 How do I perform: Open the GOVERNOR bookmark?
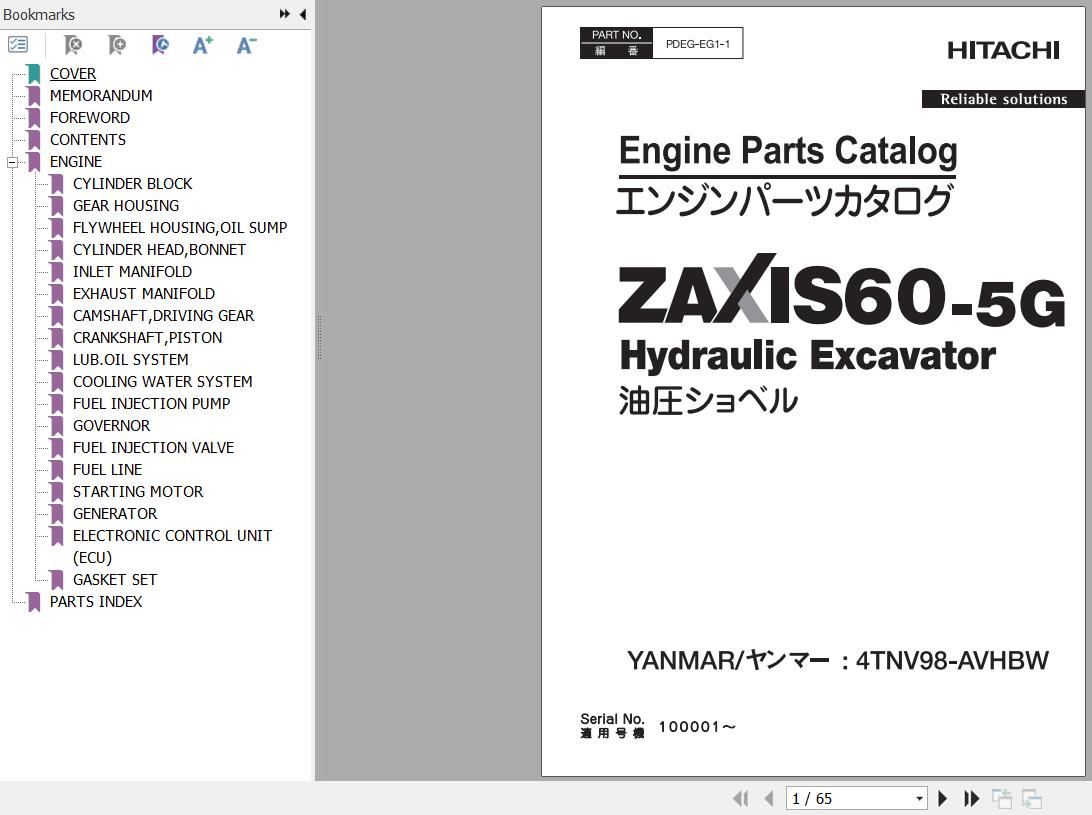coord(111,426)
